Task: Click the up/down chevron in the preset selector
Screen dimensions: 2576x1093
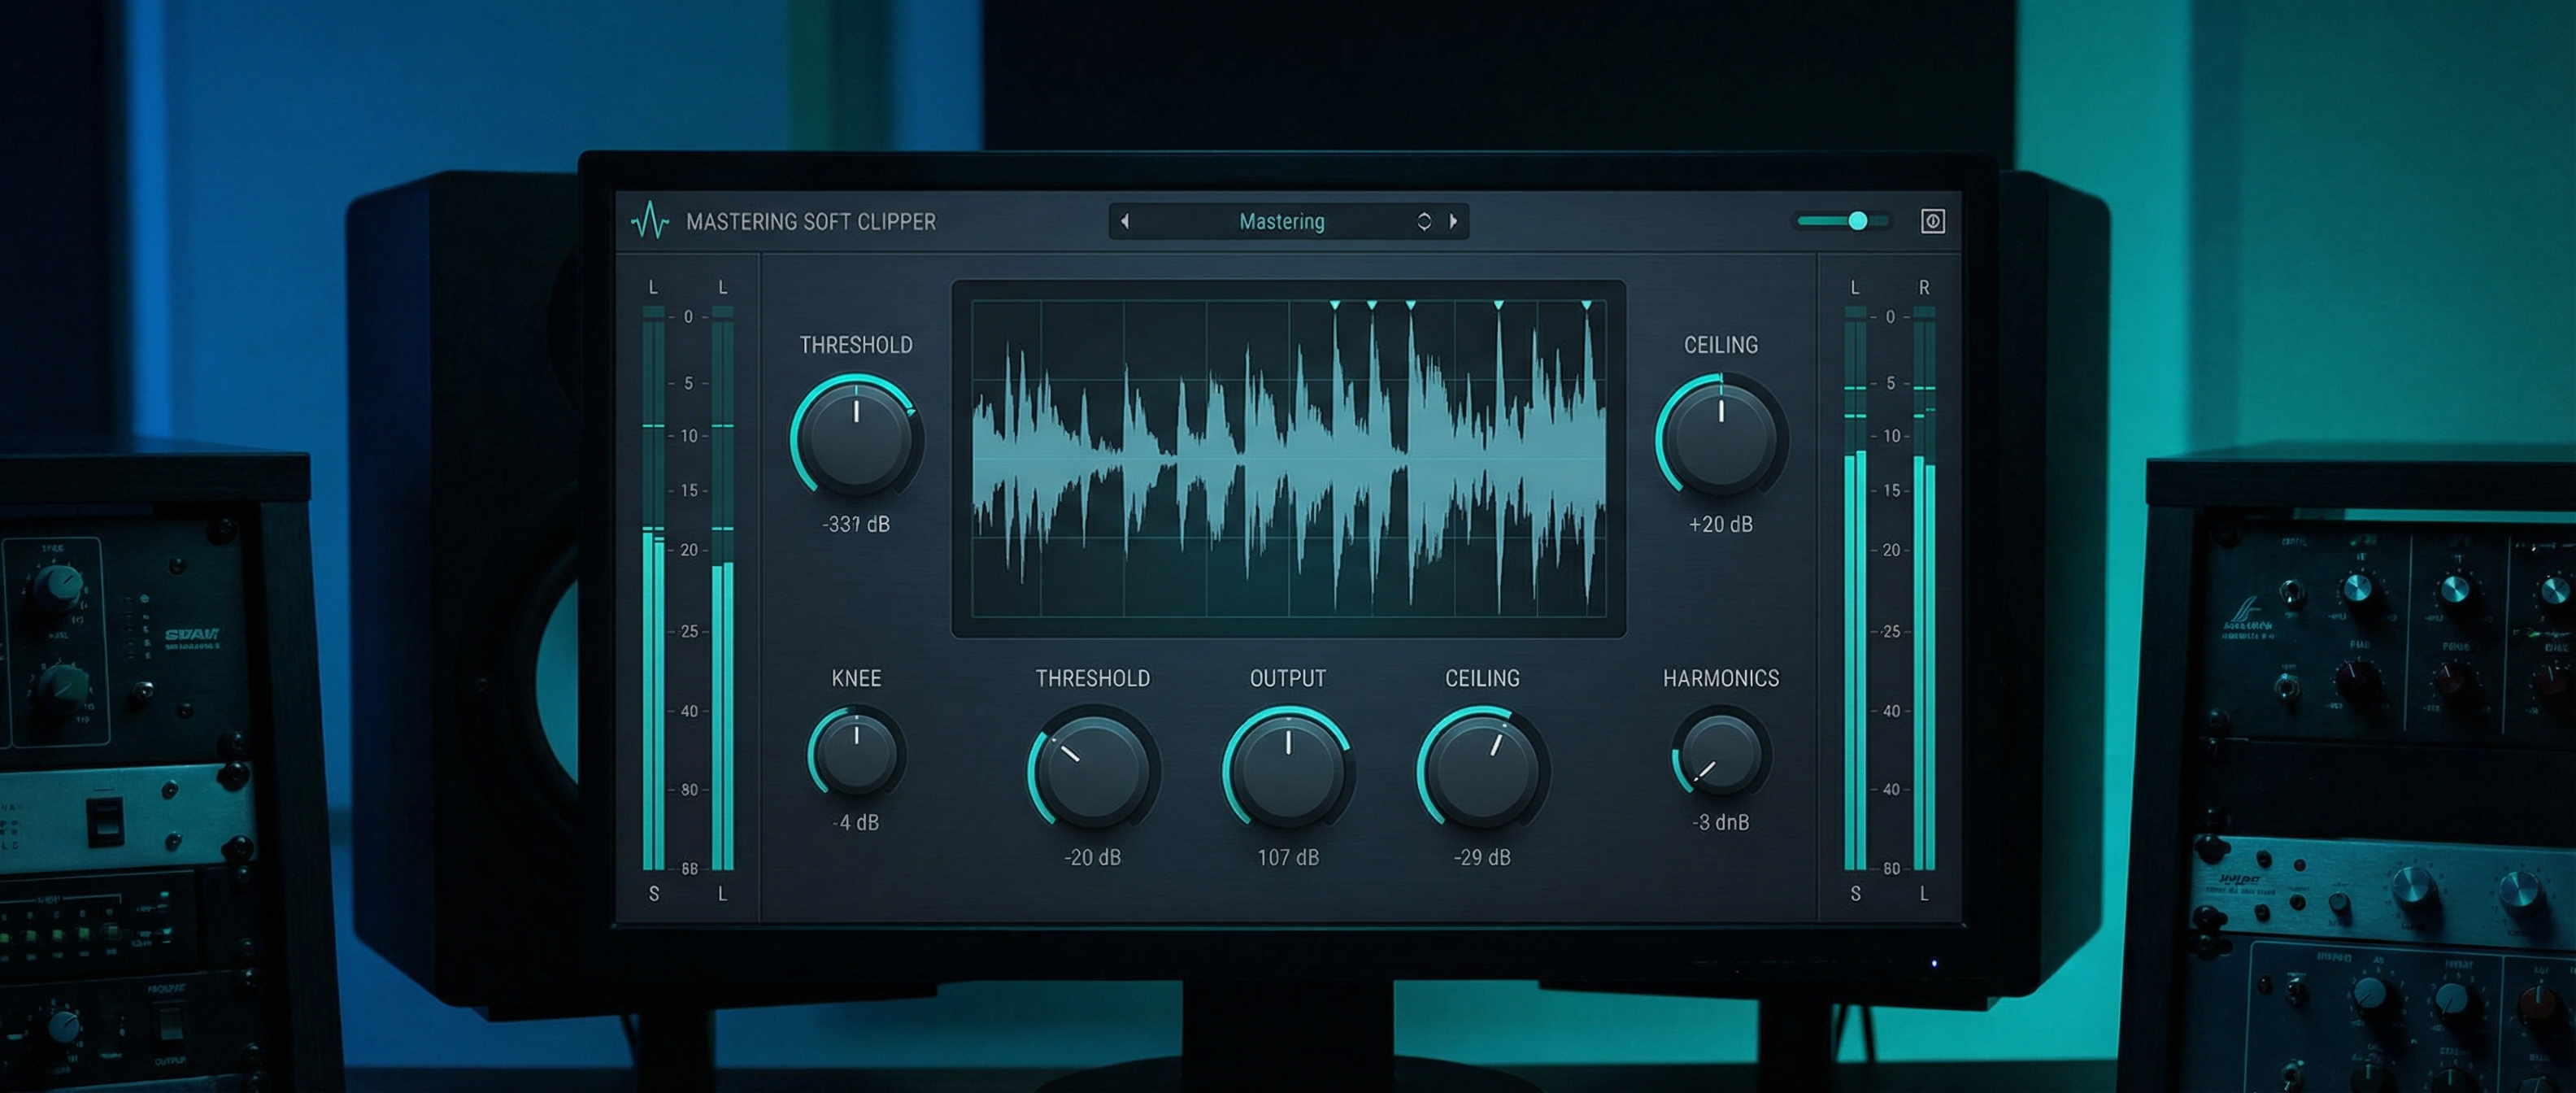Action: point(1424,221)
